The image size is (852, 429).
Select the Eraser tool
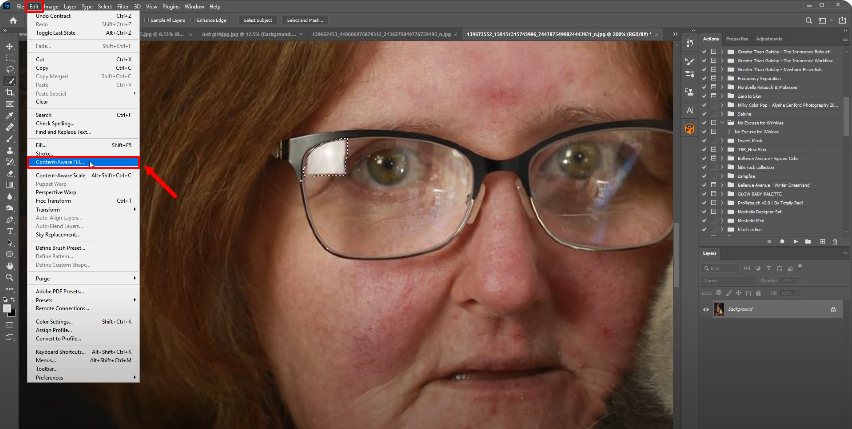click(x=10, y=174)
